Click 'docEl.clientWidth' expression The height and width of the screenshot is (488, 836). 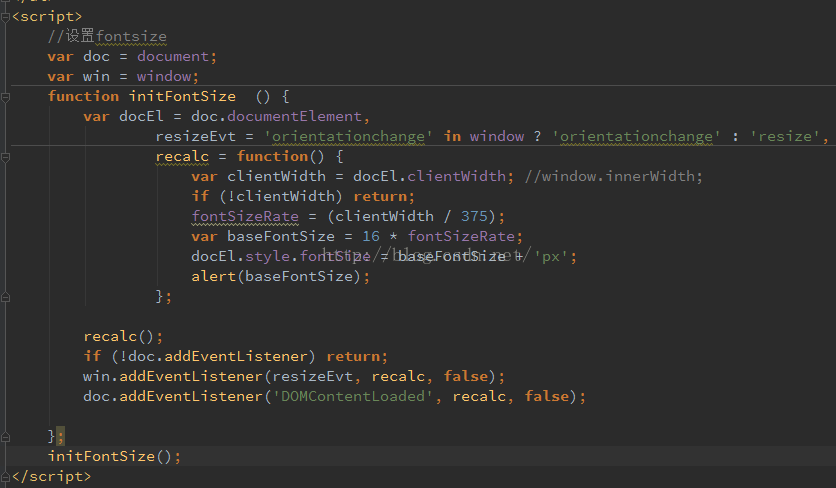pyautogui.click(x=429, y=177)
